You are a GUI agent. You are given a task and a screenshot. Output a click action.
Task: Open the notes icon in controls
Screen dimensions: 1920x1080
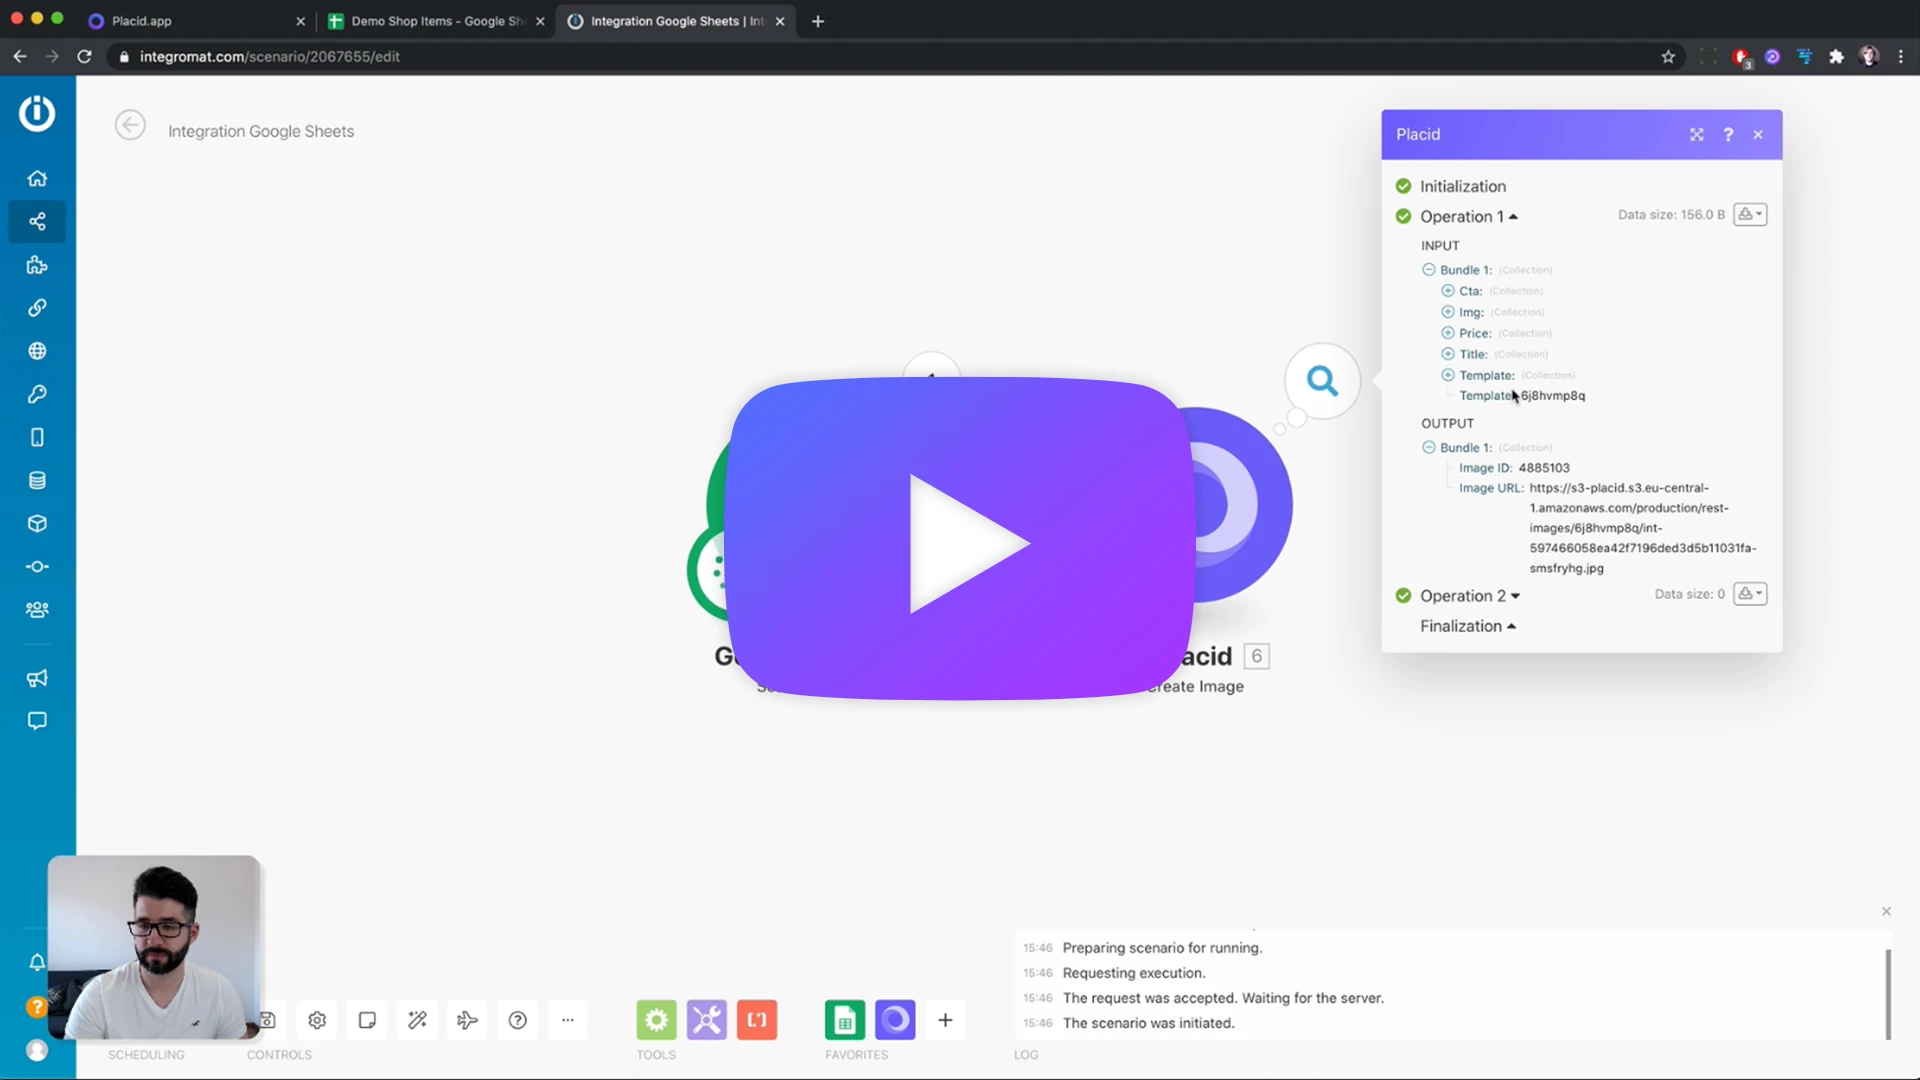pyautogui.click(x=367, y=1020)
